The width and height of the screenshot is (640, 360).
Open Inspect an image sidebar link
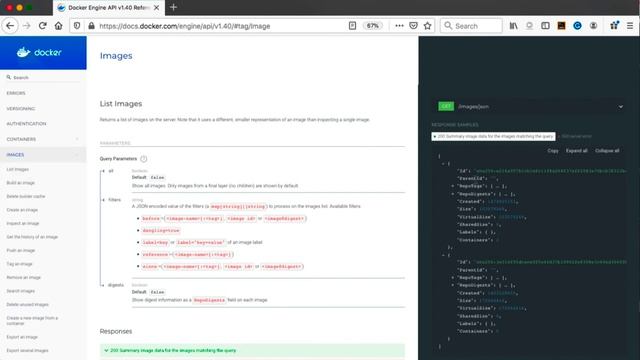click(23, 223)
